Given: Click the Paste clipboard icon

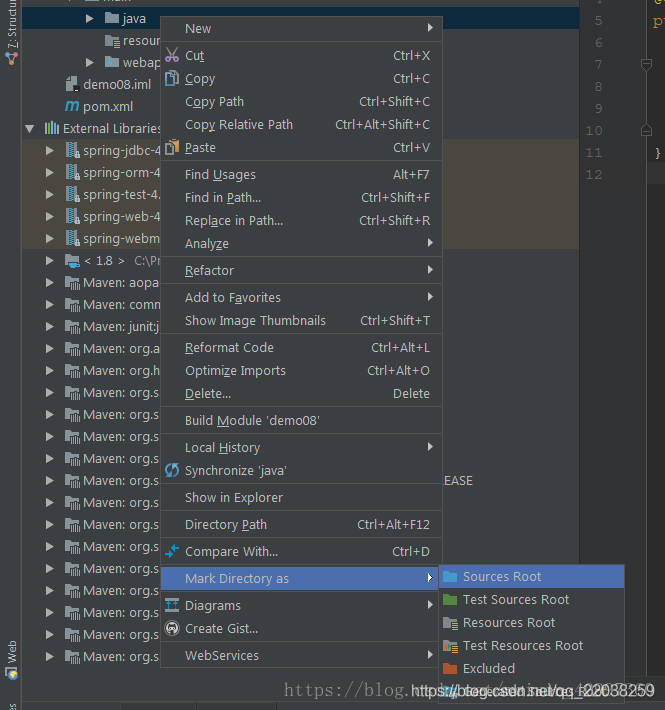Looking at the screenshot, I should pos(172,147).
